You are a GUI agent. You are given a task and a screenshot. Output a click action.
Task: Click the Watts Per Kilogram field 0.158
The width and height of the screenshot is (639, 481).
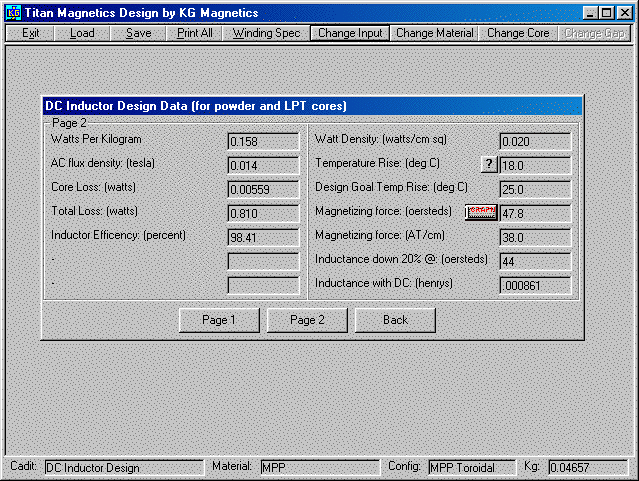(263, 141)
